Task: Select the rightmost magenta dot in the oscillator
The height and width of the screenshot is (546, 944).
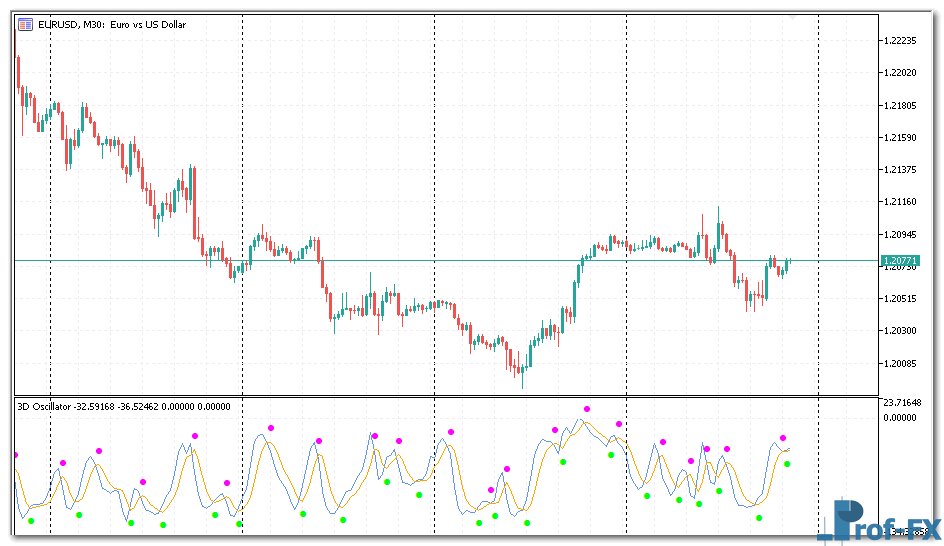Action: (x=783, y=438)
